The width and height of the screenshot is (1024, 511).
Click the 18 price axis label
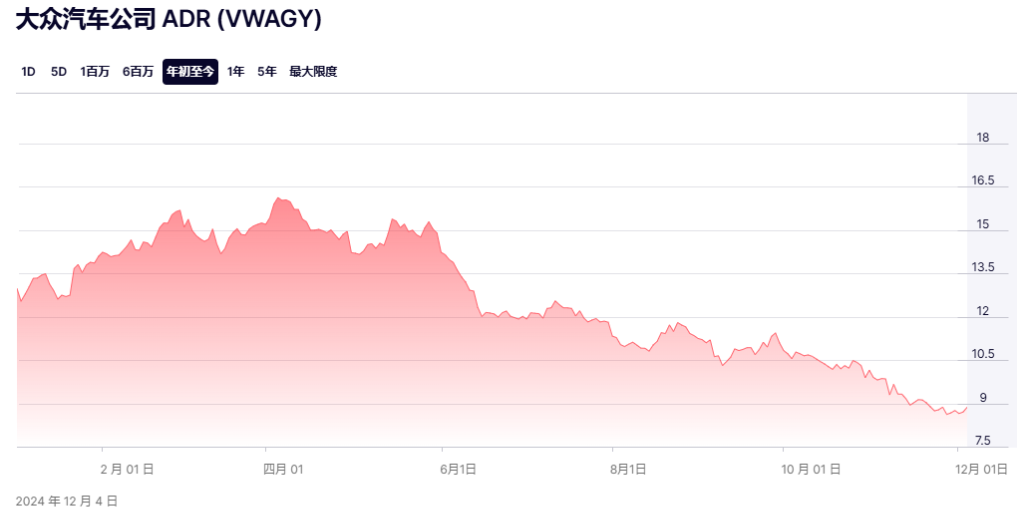click(983, 138)
